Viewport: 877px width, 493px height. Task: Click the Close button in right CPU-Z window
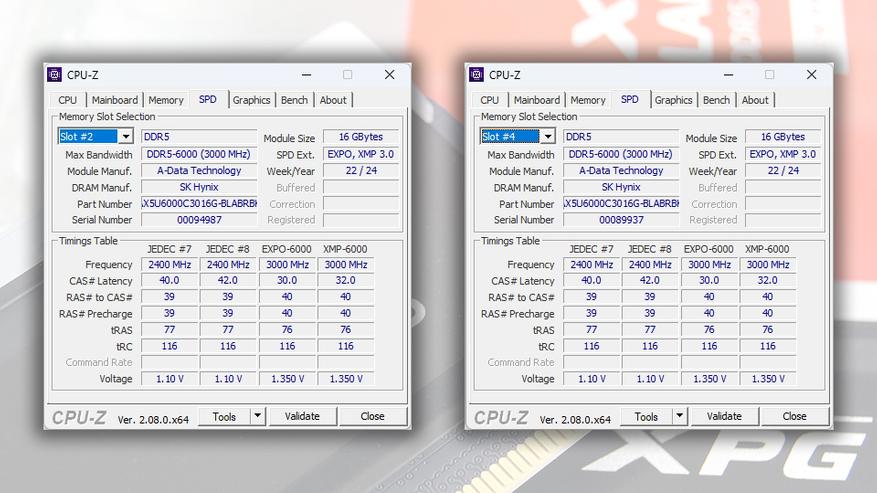(794, 416)
